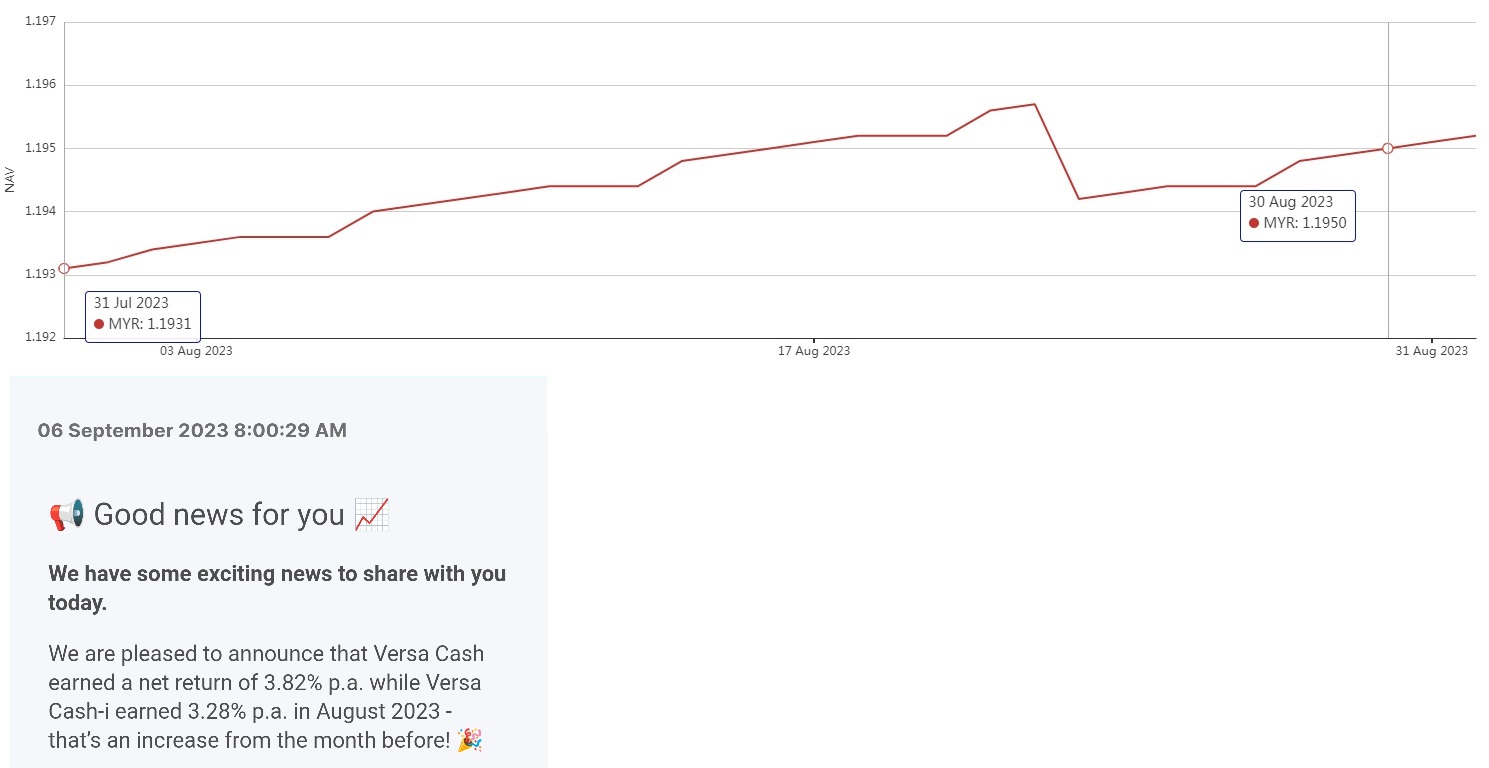This screenshot has height=768, width=1489.
Task: Click the Versa Cash net return paragraph
Action: [x=266, y=697]
